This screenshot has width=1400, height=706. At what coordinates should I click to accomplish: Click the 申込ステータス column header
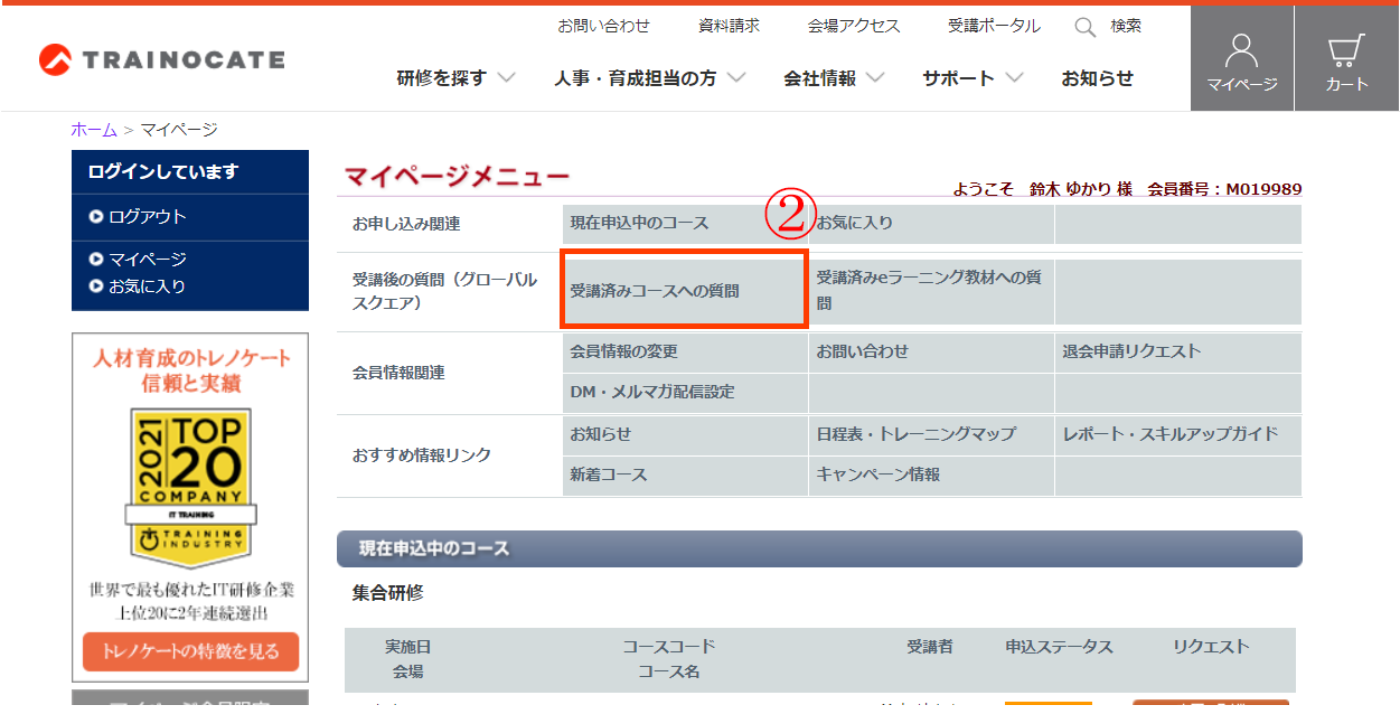tap(1059, 647)
